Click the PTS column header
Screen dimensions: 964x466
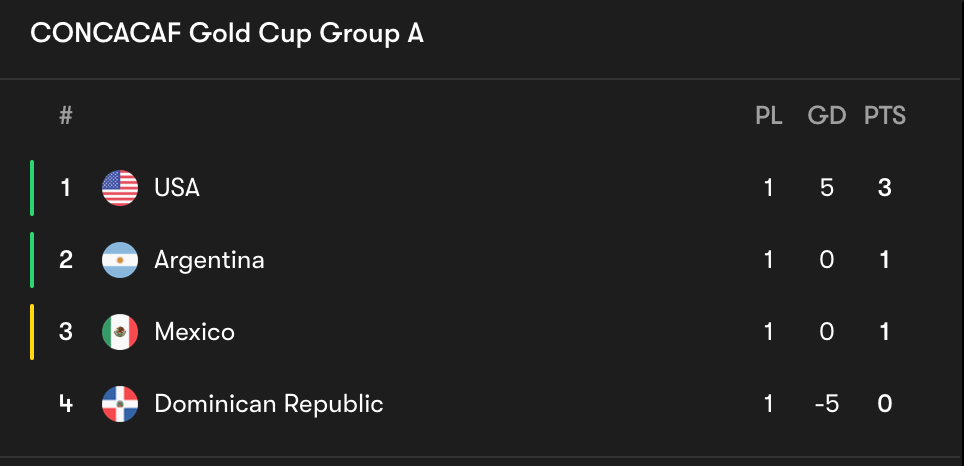point(885,116)
